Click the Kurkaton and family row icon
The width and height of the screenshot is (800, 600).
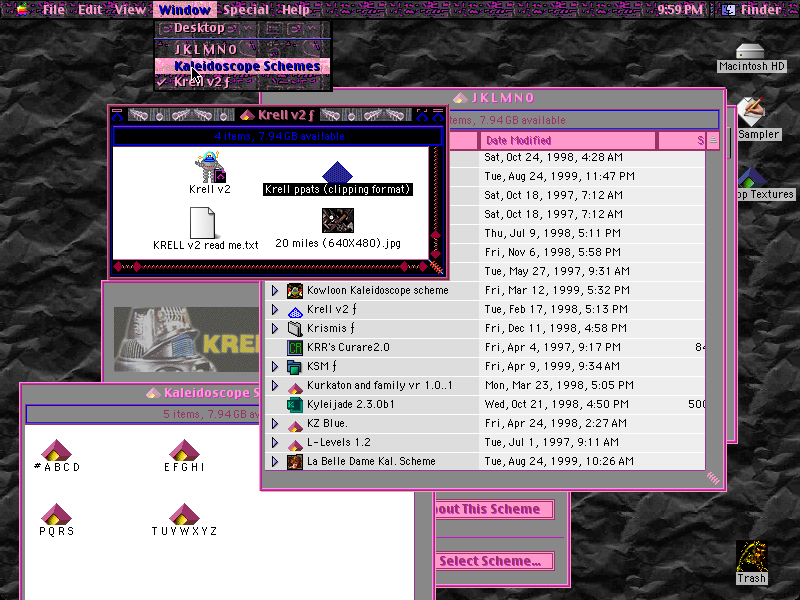click(x=295, y=386)
